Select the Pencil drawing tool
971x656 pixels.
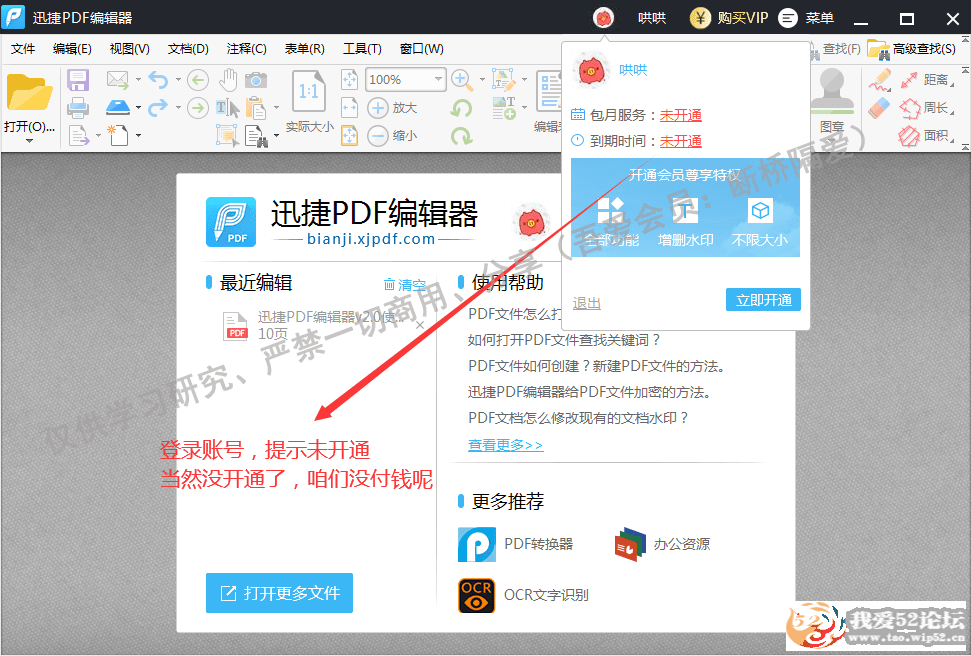(x=879, y=80)
